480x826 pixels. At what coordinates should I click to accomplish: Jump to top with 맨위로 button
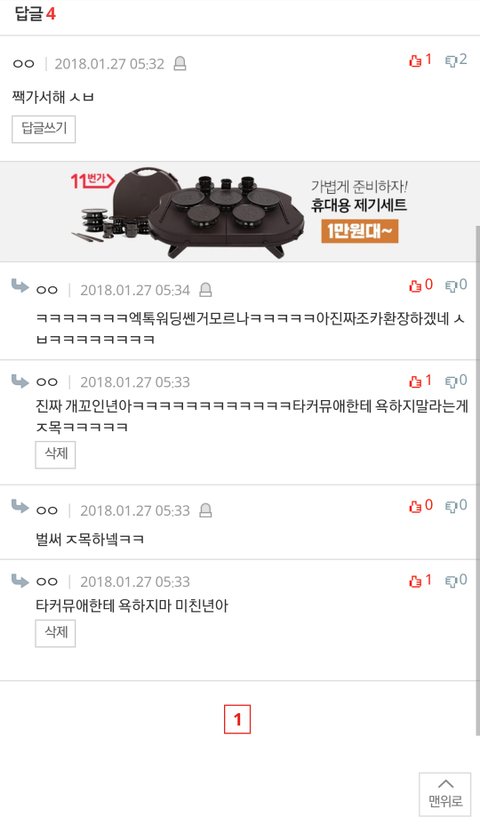pos(446,794)
